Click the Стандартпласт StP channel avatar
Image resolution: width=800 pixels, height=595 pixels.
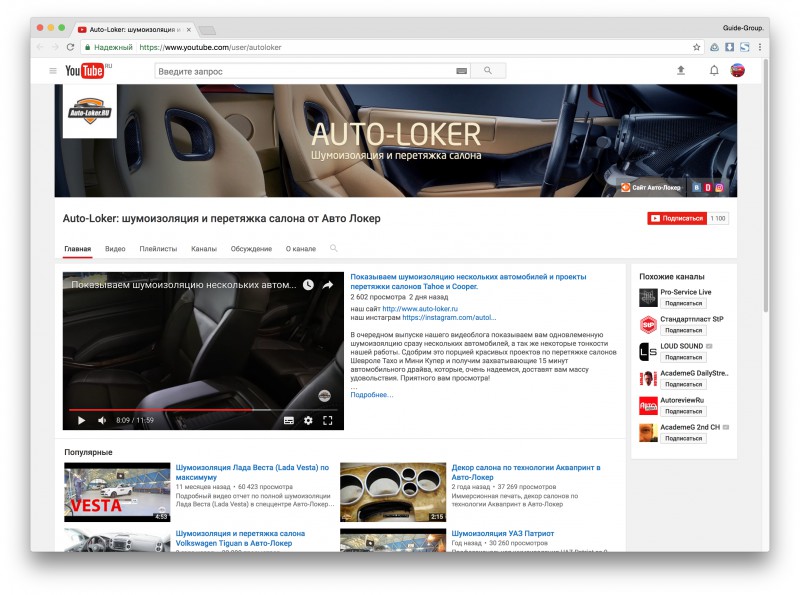point(648,324)
